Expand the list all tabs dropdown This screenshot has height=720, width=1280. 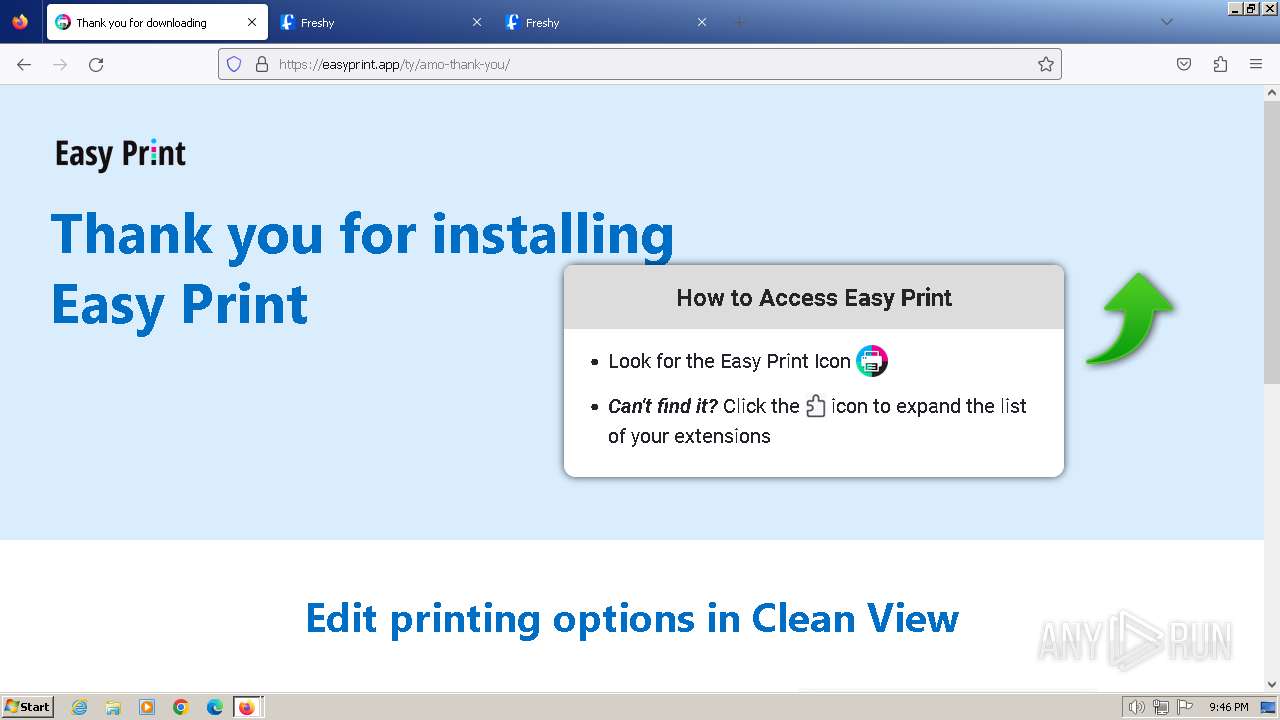click(1166, 22)
